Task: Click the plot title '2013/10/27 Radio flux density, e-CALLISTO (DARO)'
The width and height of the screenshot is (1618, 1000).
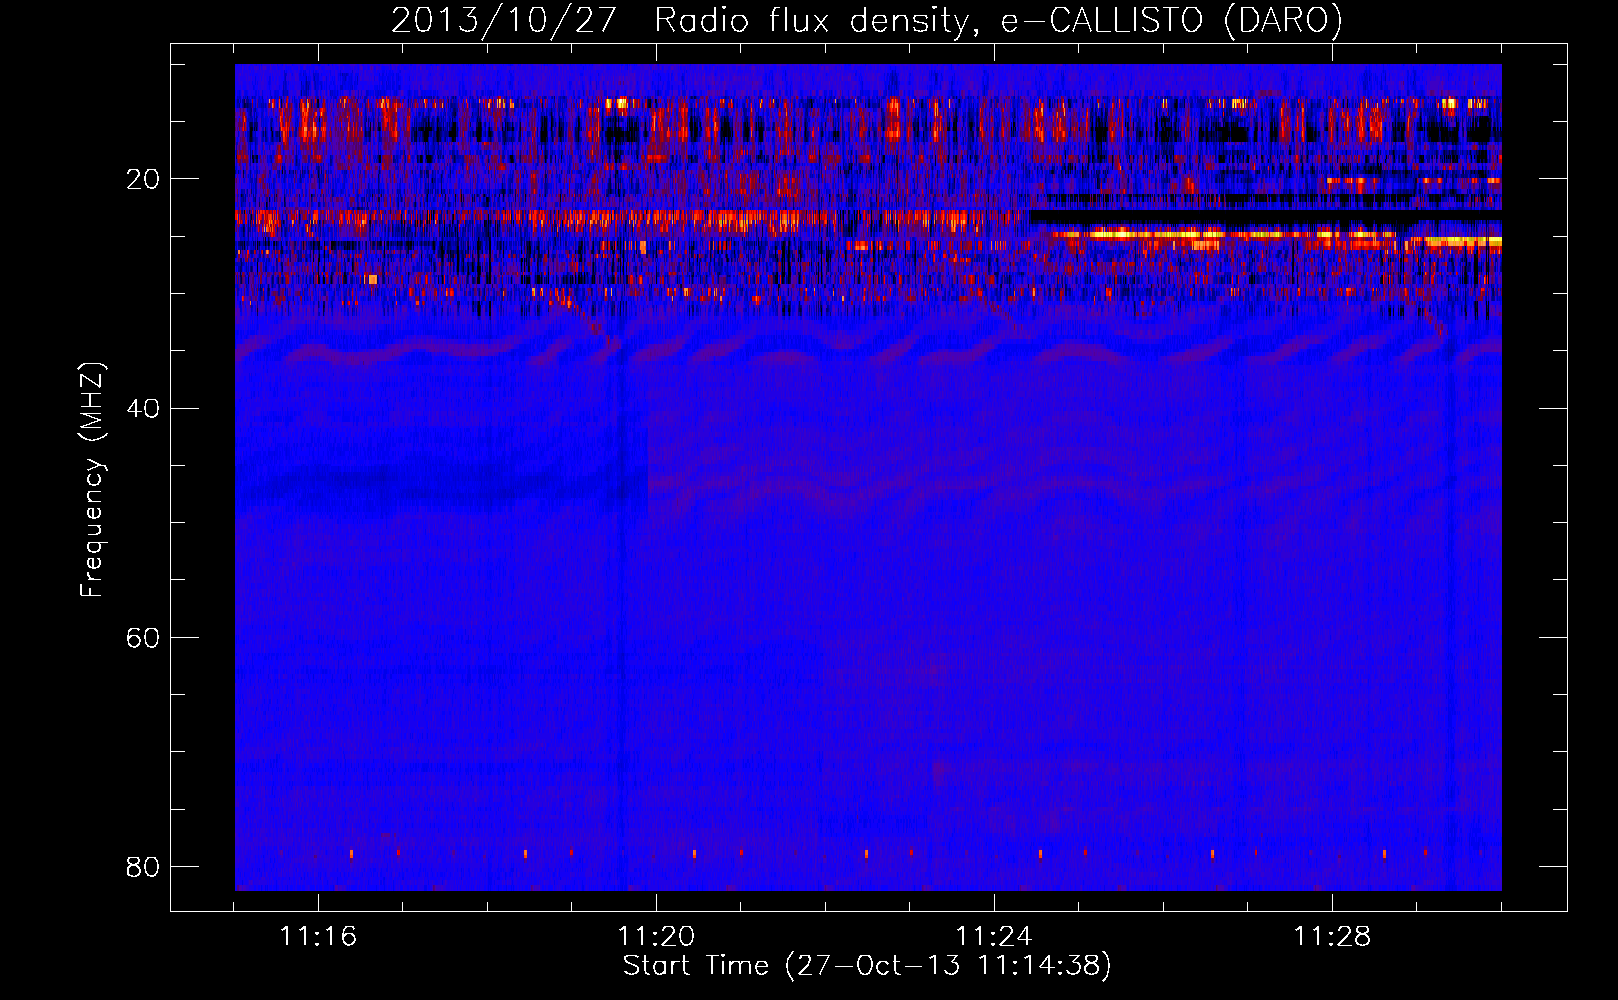Action: 866,21
